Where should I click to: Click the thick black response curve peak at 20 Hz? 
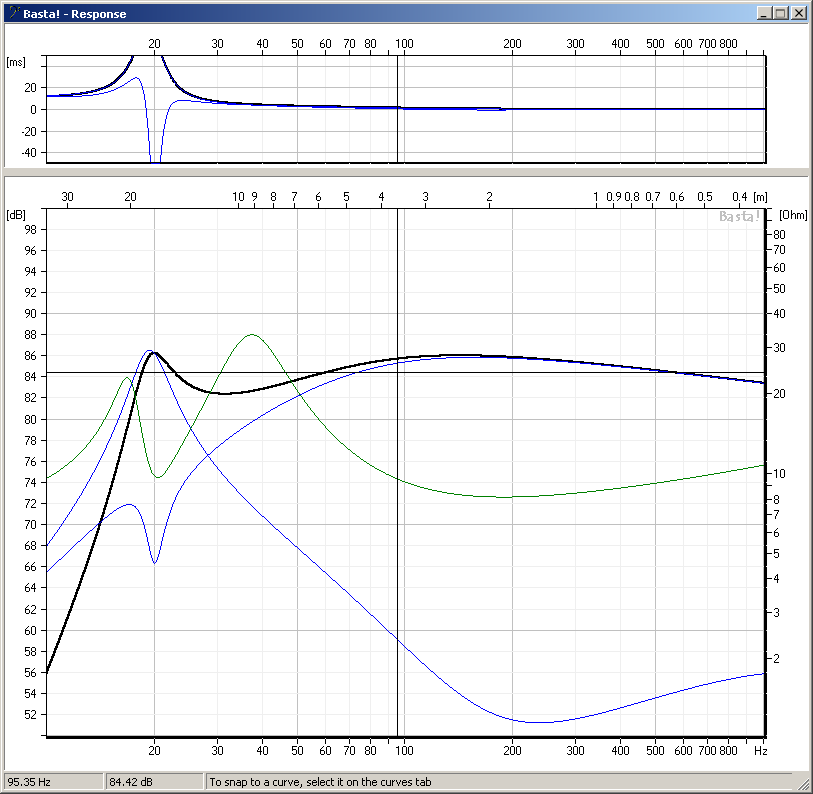(x=155, y=352)
